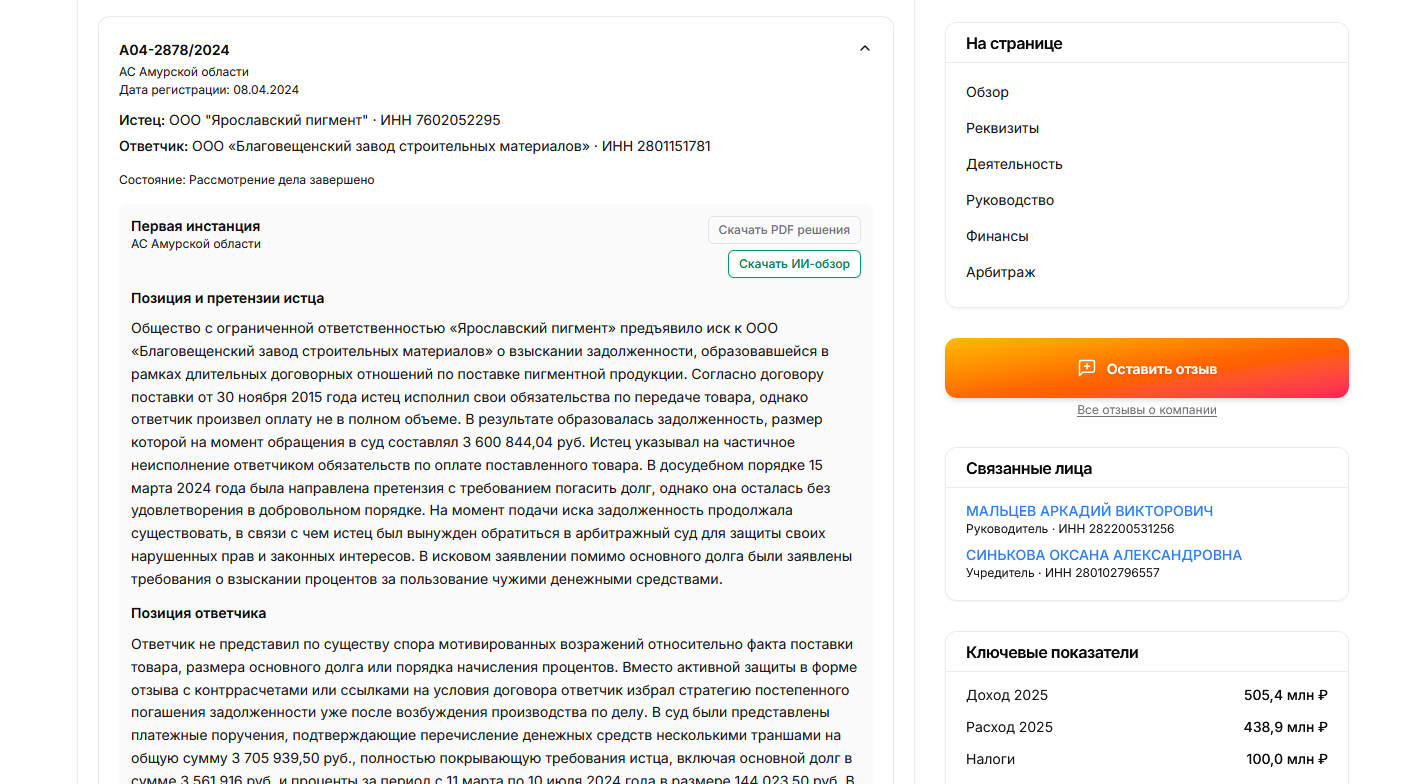
Task: Go to the Реквизиты section
Action: (x=1002, y=128)
